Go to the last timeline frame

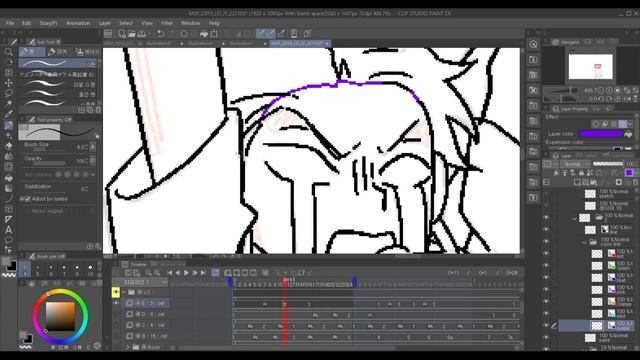pyautogui.click(x=203, y=273)
